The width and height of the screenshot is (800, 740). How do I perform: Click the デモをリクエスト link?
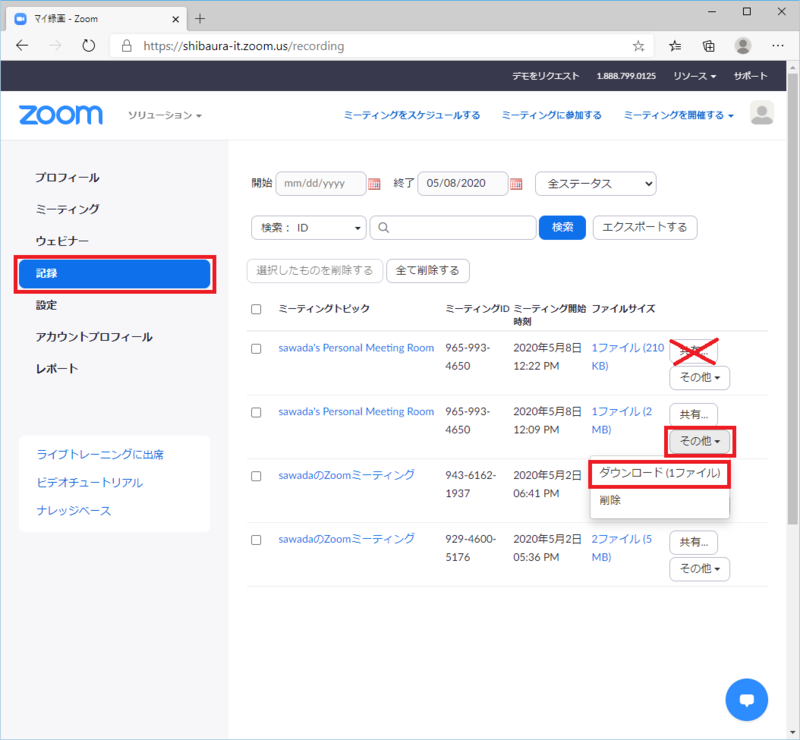coord(545,76)
